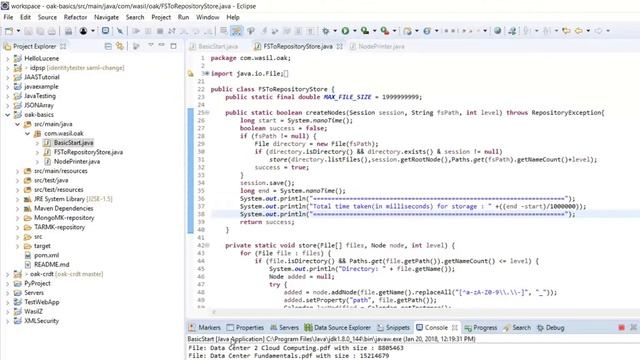Select README.md in Project Explorer
The height and width of the screenshot is (360, 640).
(51, 265)
